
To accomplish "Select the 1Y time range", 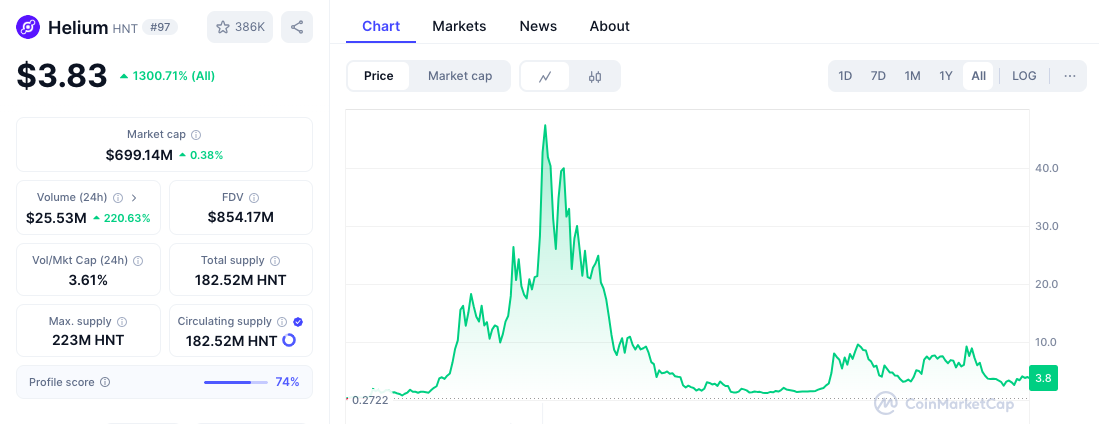I will (x=945, y=76).
